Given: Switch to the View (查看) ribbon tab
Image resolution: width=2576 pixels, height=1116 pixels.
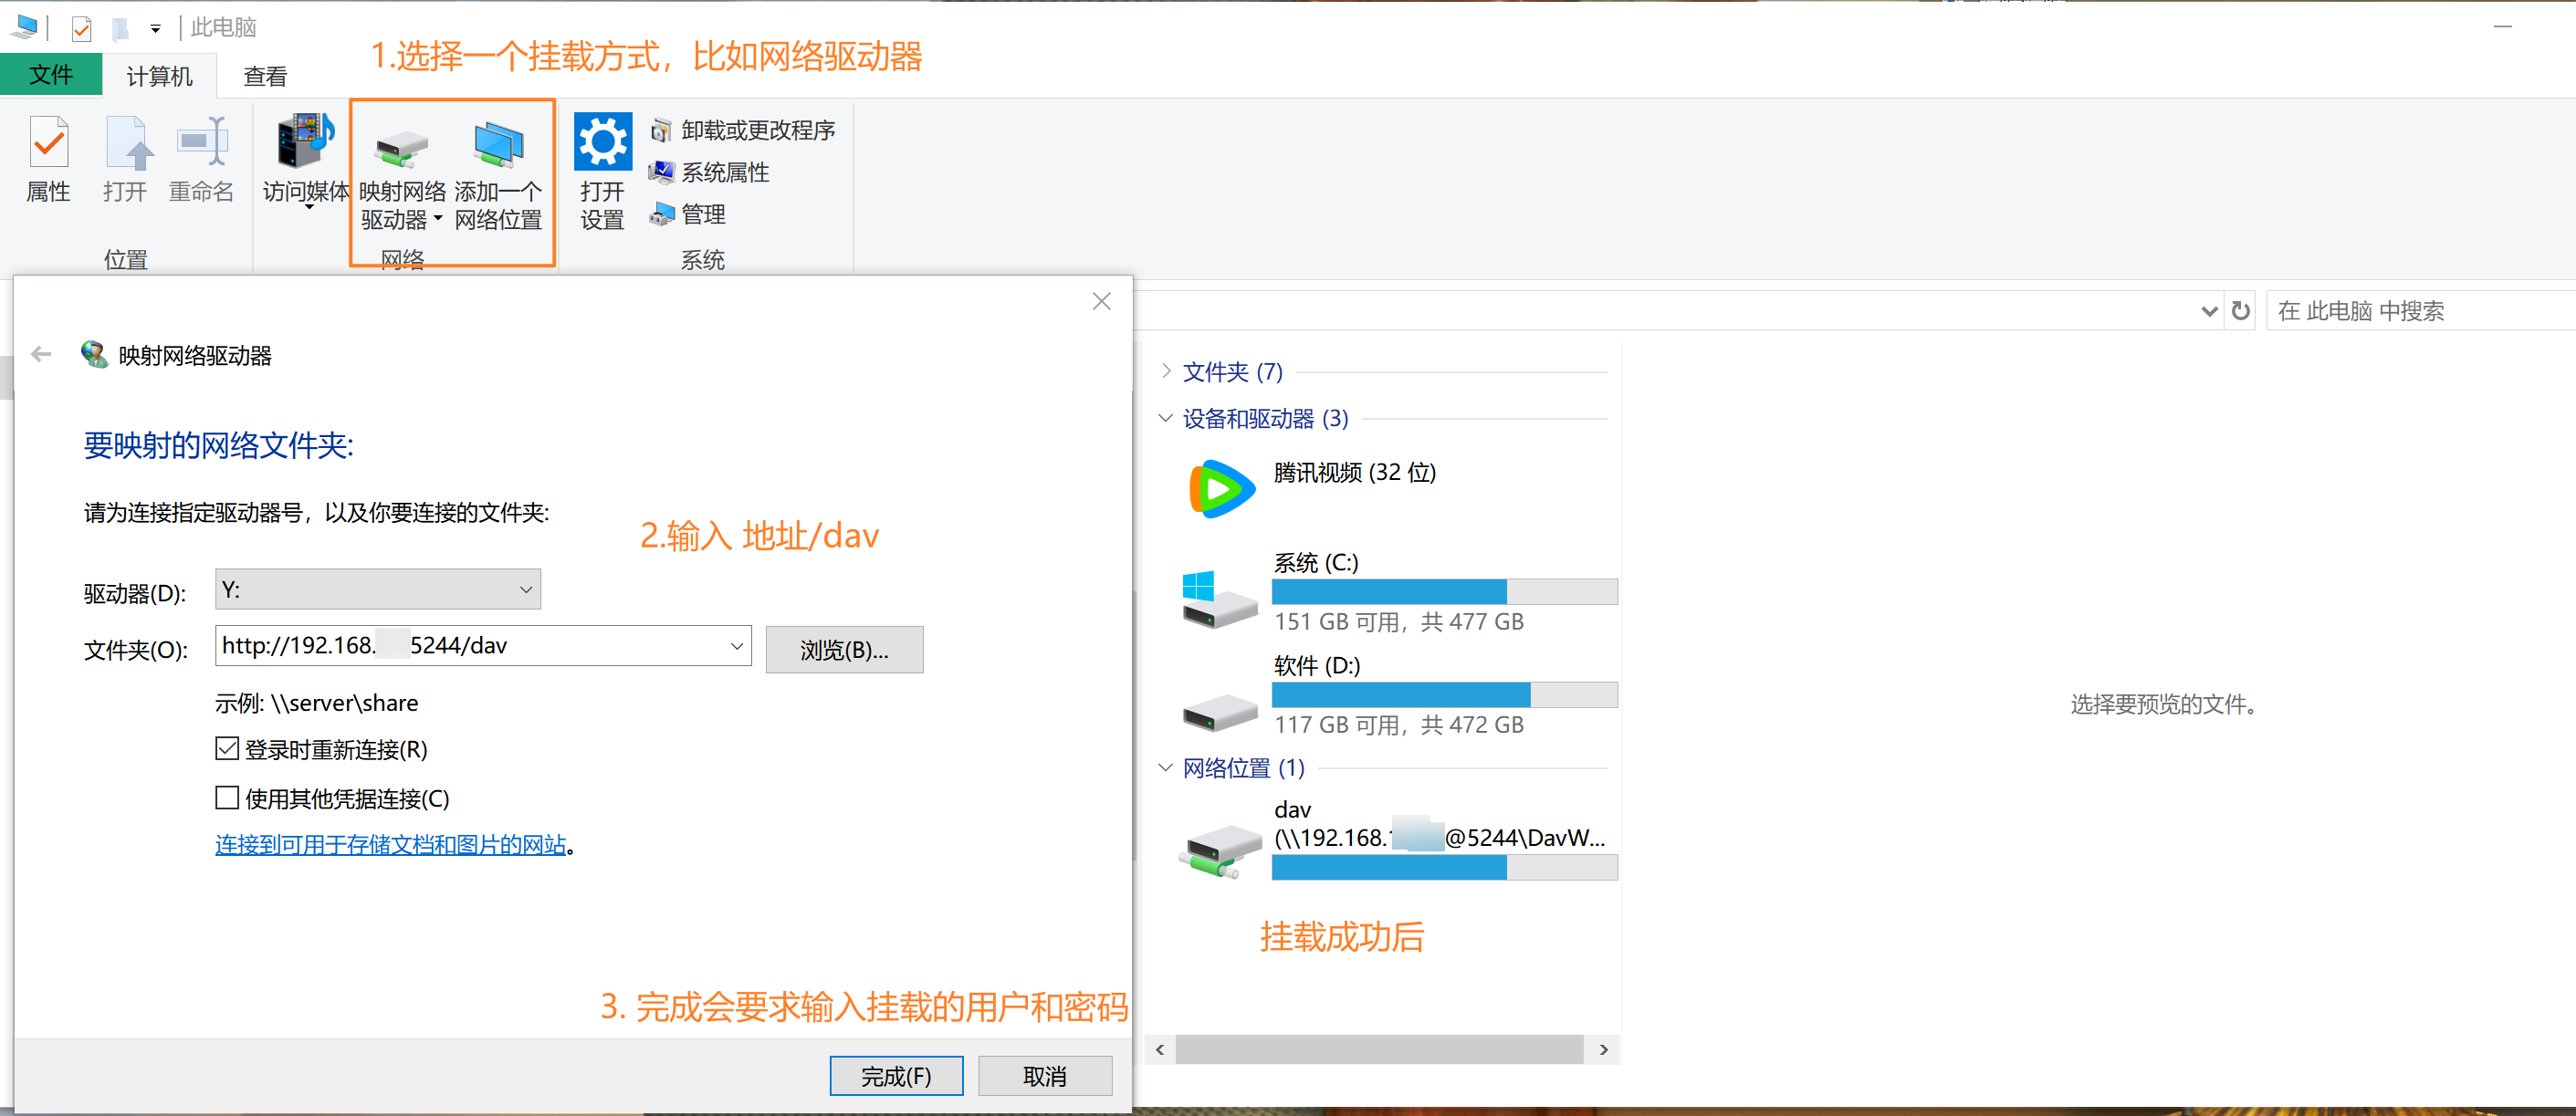Looking at the screenshot, I should click(265, 76).
